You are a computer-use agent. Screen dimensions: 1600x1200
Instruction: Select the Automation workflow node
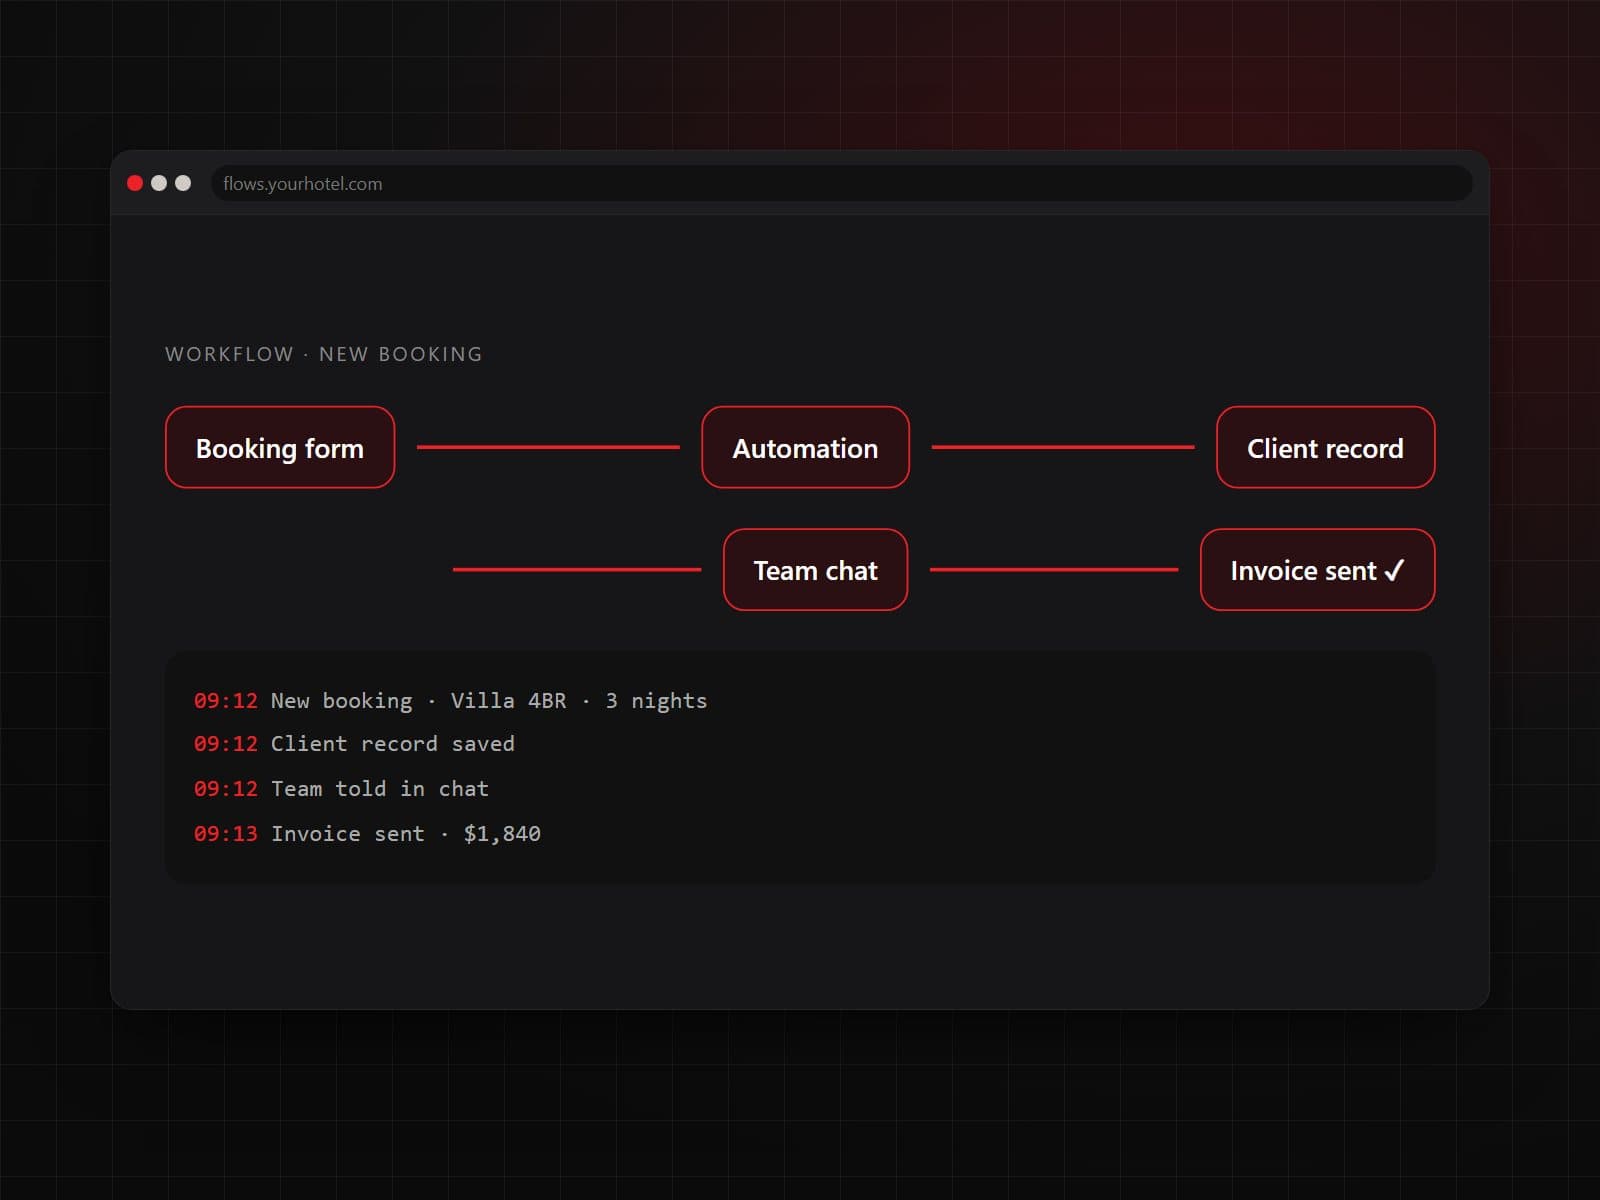pyautogui.click(x=805, y=447)
